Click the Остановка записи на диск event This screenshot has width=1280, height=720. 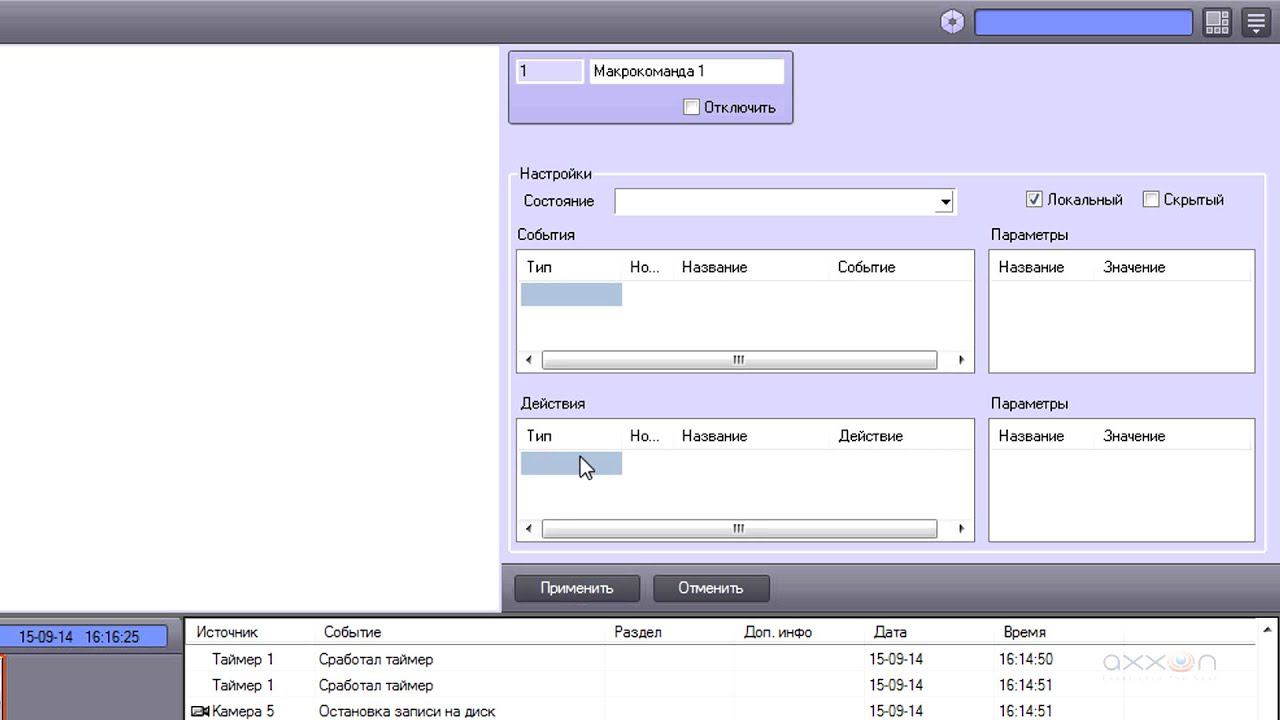click(x=407, y=711)
